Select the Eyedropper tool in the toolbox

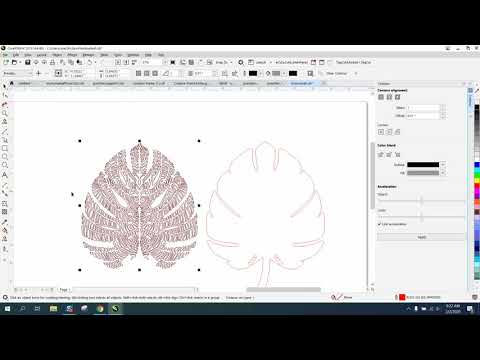5,222
